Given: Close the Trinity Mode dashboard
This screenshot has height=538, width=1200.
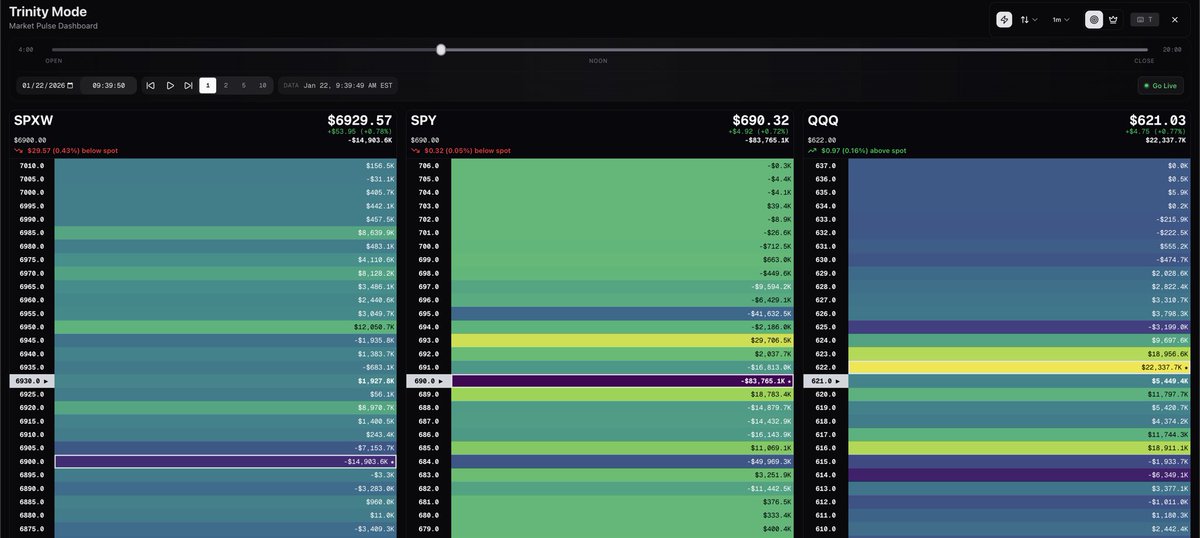Looking at the screenshot, I should 1175,19.
